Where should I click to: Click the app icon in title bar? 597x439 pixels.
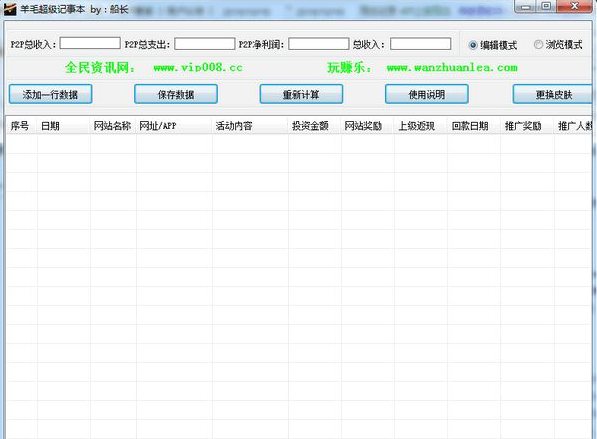tap(10, 9)
